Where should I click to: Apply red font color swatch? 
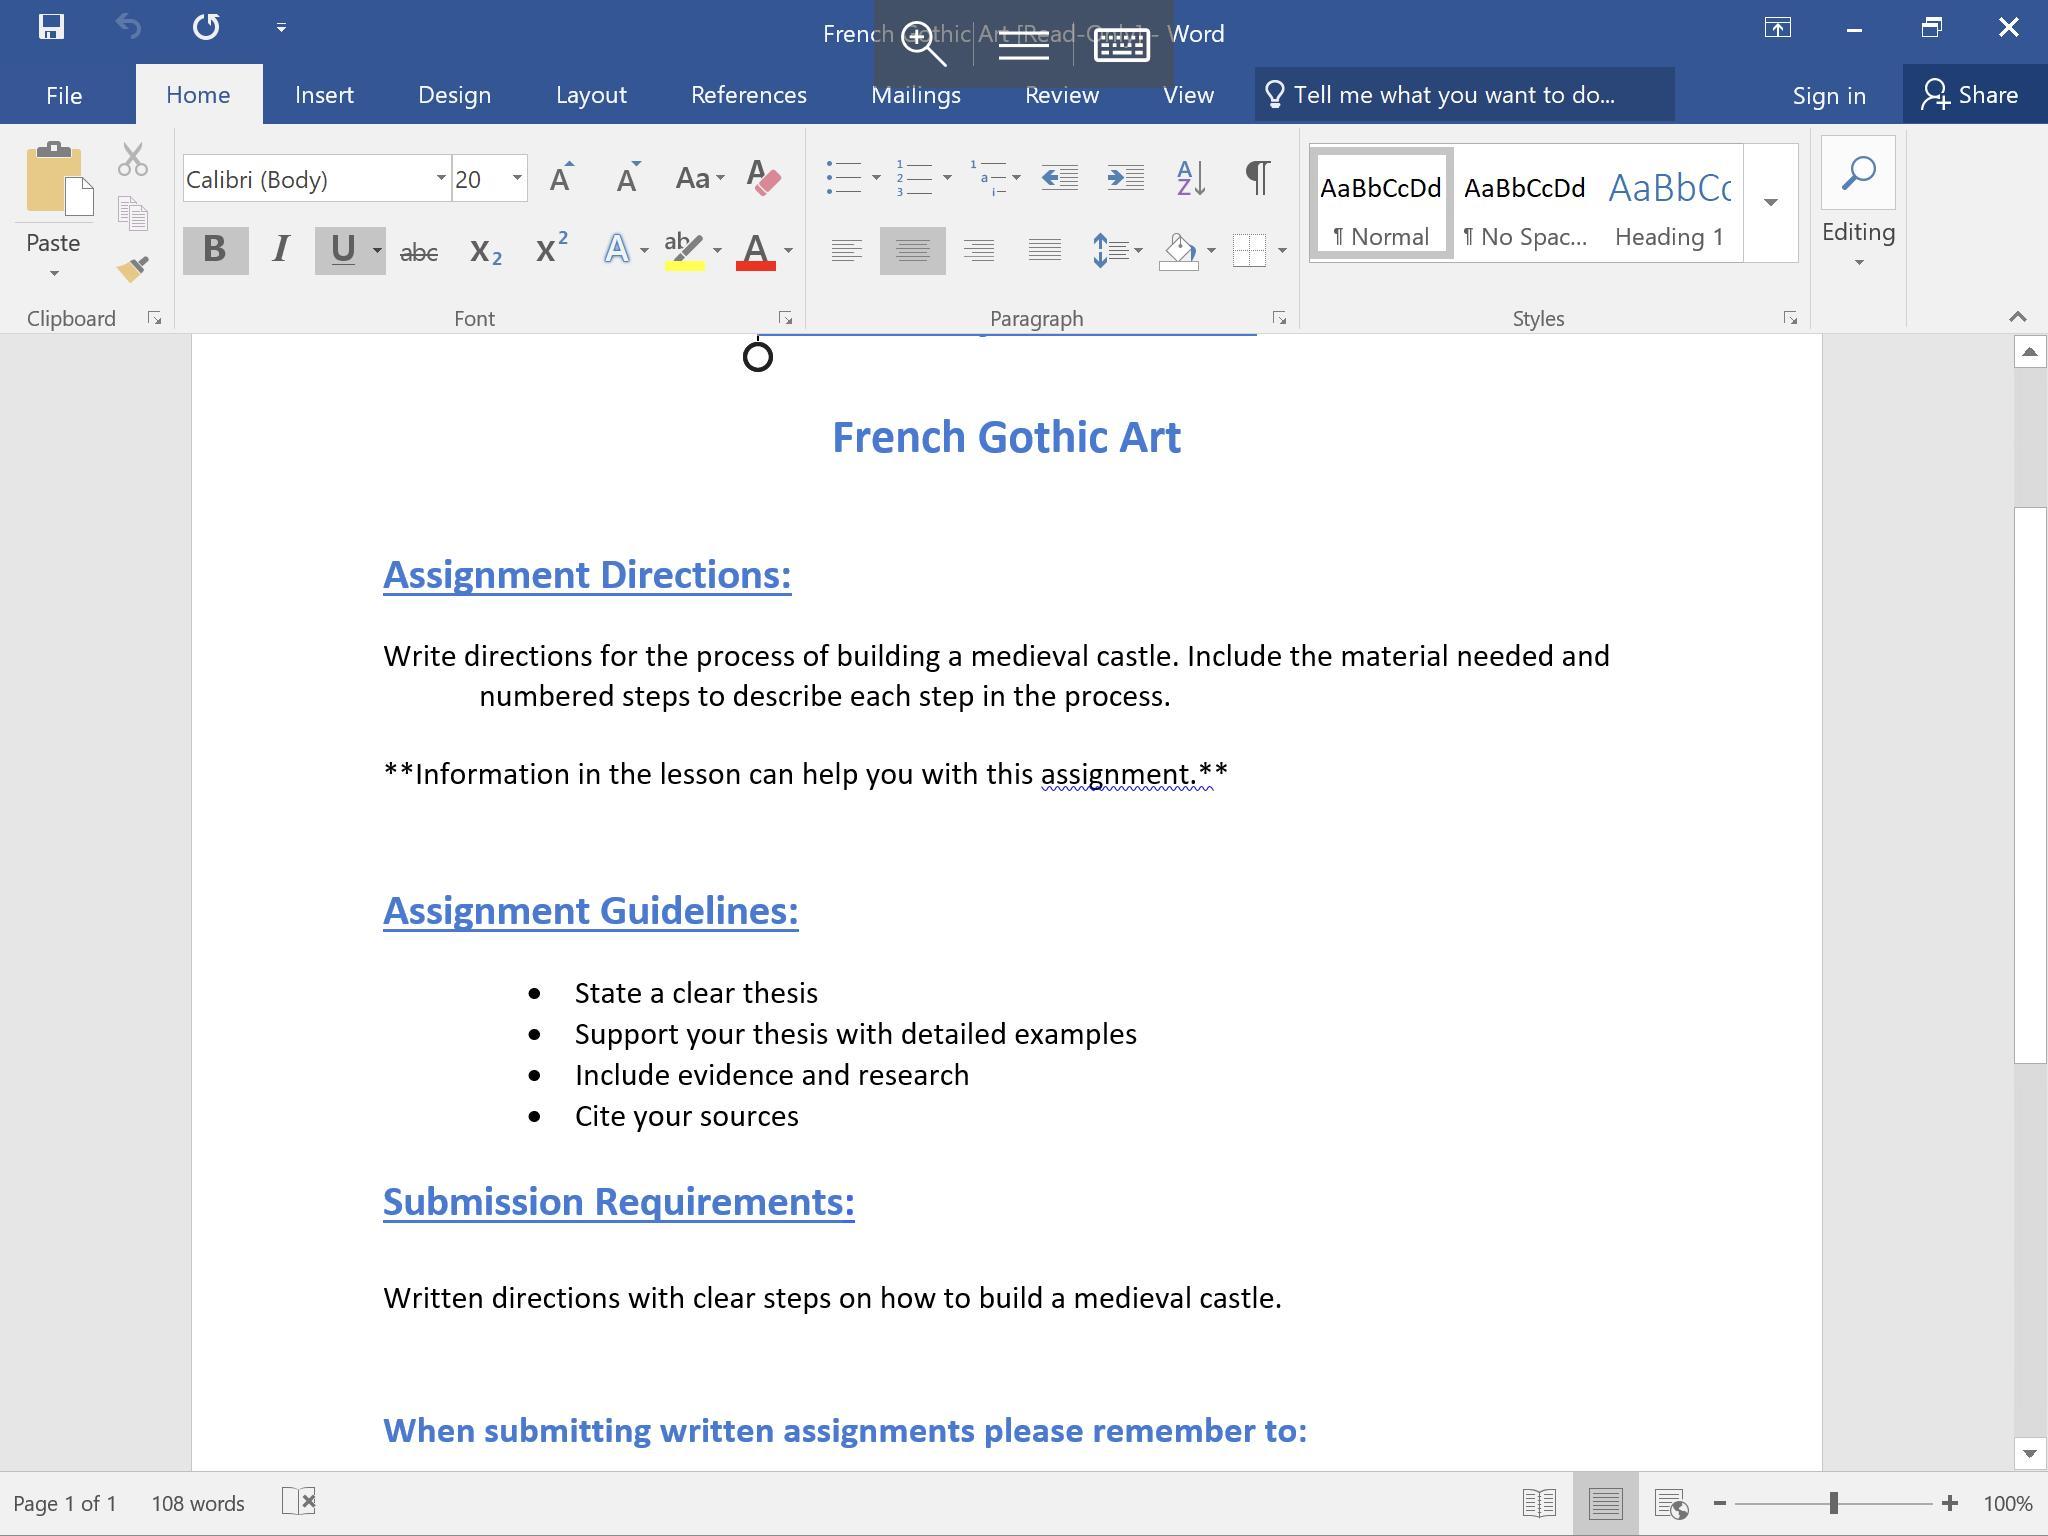(x=756, y=250)
